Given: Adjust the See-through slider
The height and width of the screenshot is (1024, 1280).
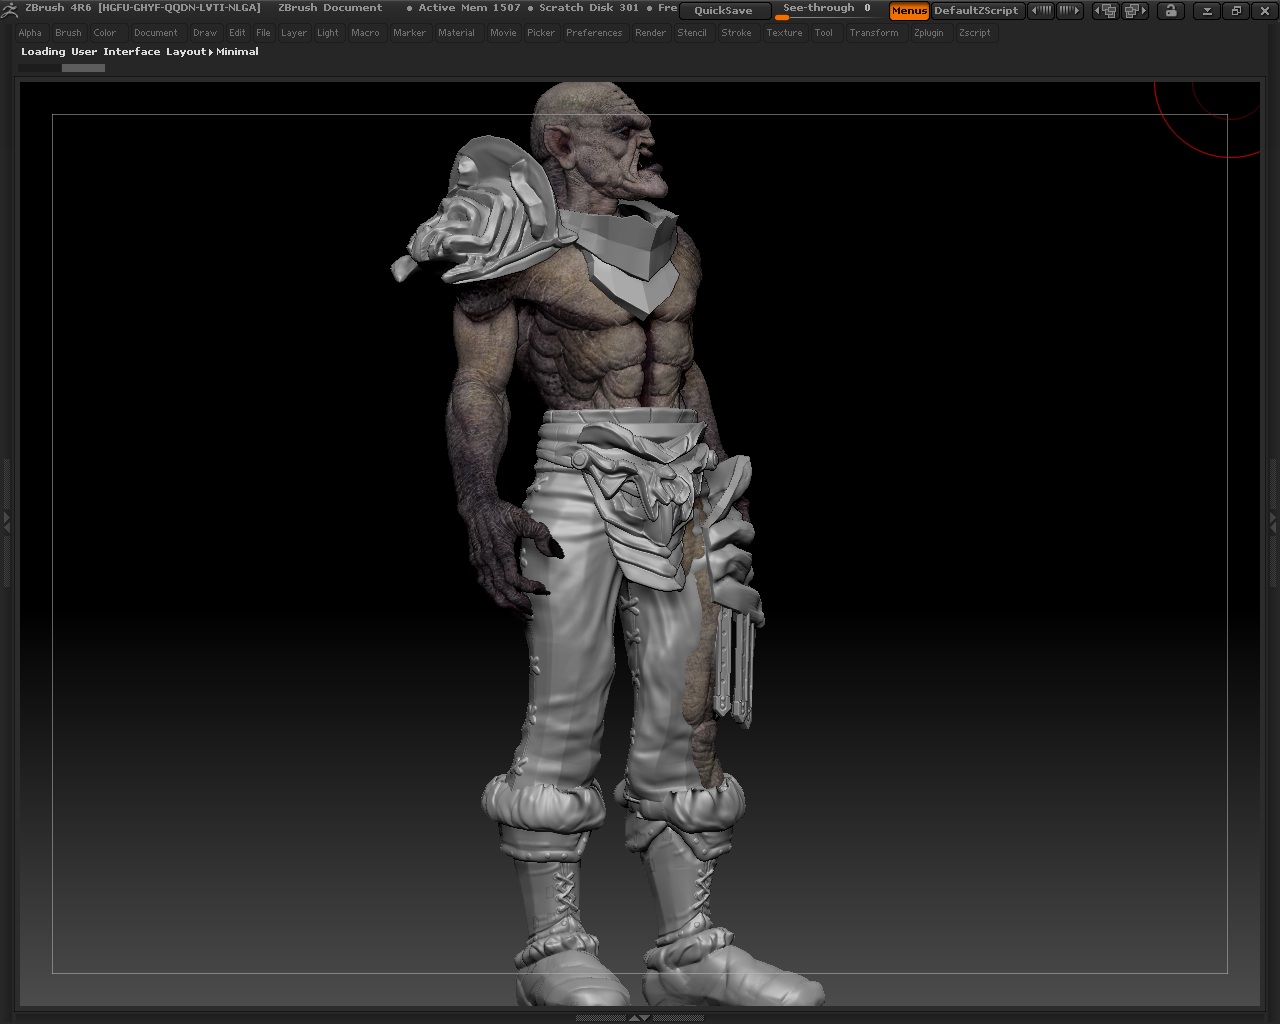Looking at the screenshot, I should coord(828,10).
